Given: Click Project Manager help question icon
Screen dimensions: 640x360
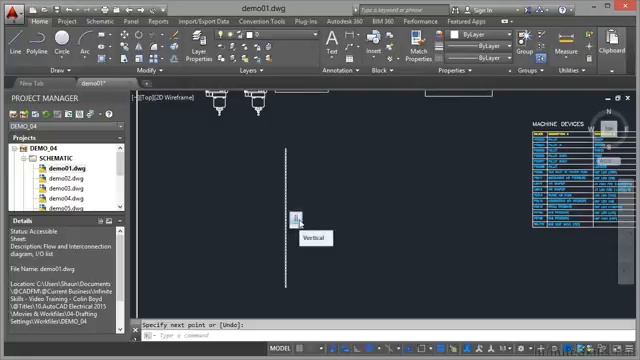Looking at the screenshot, I should coord(109,114).
